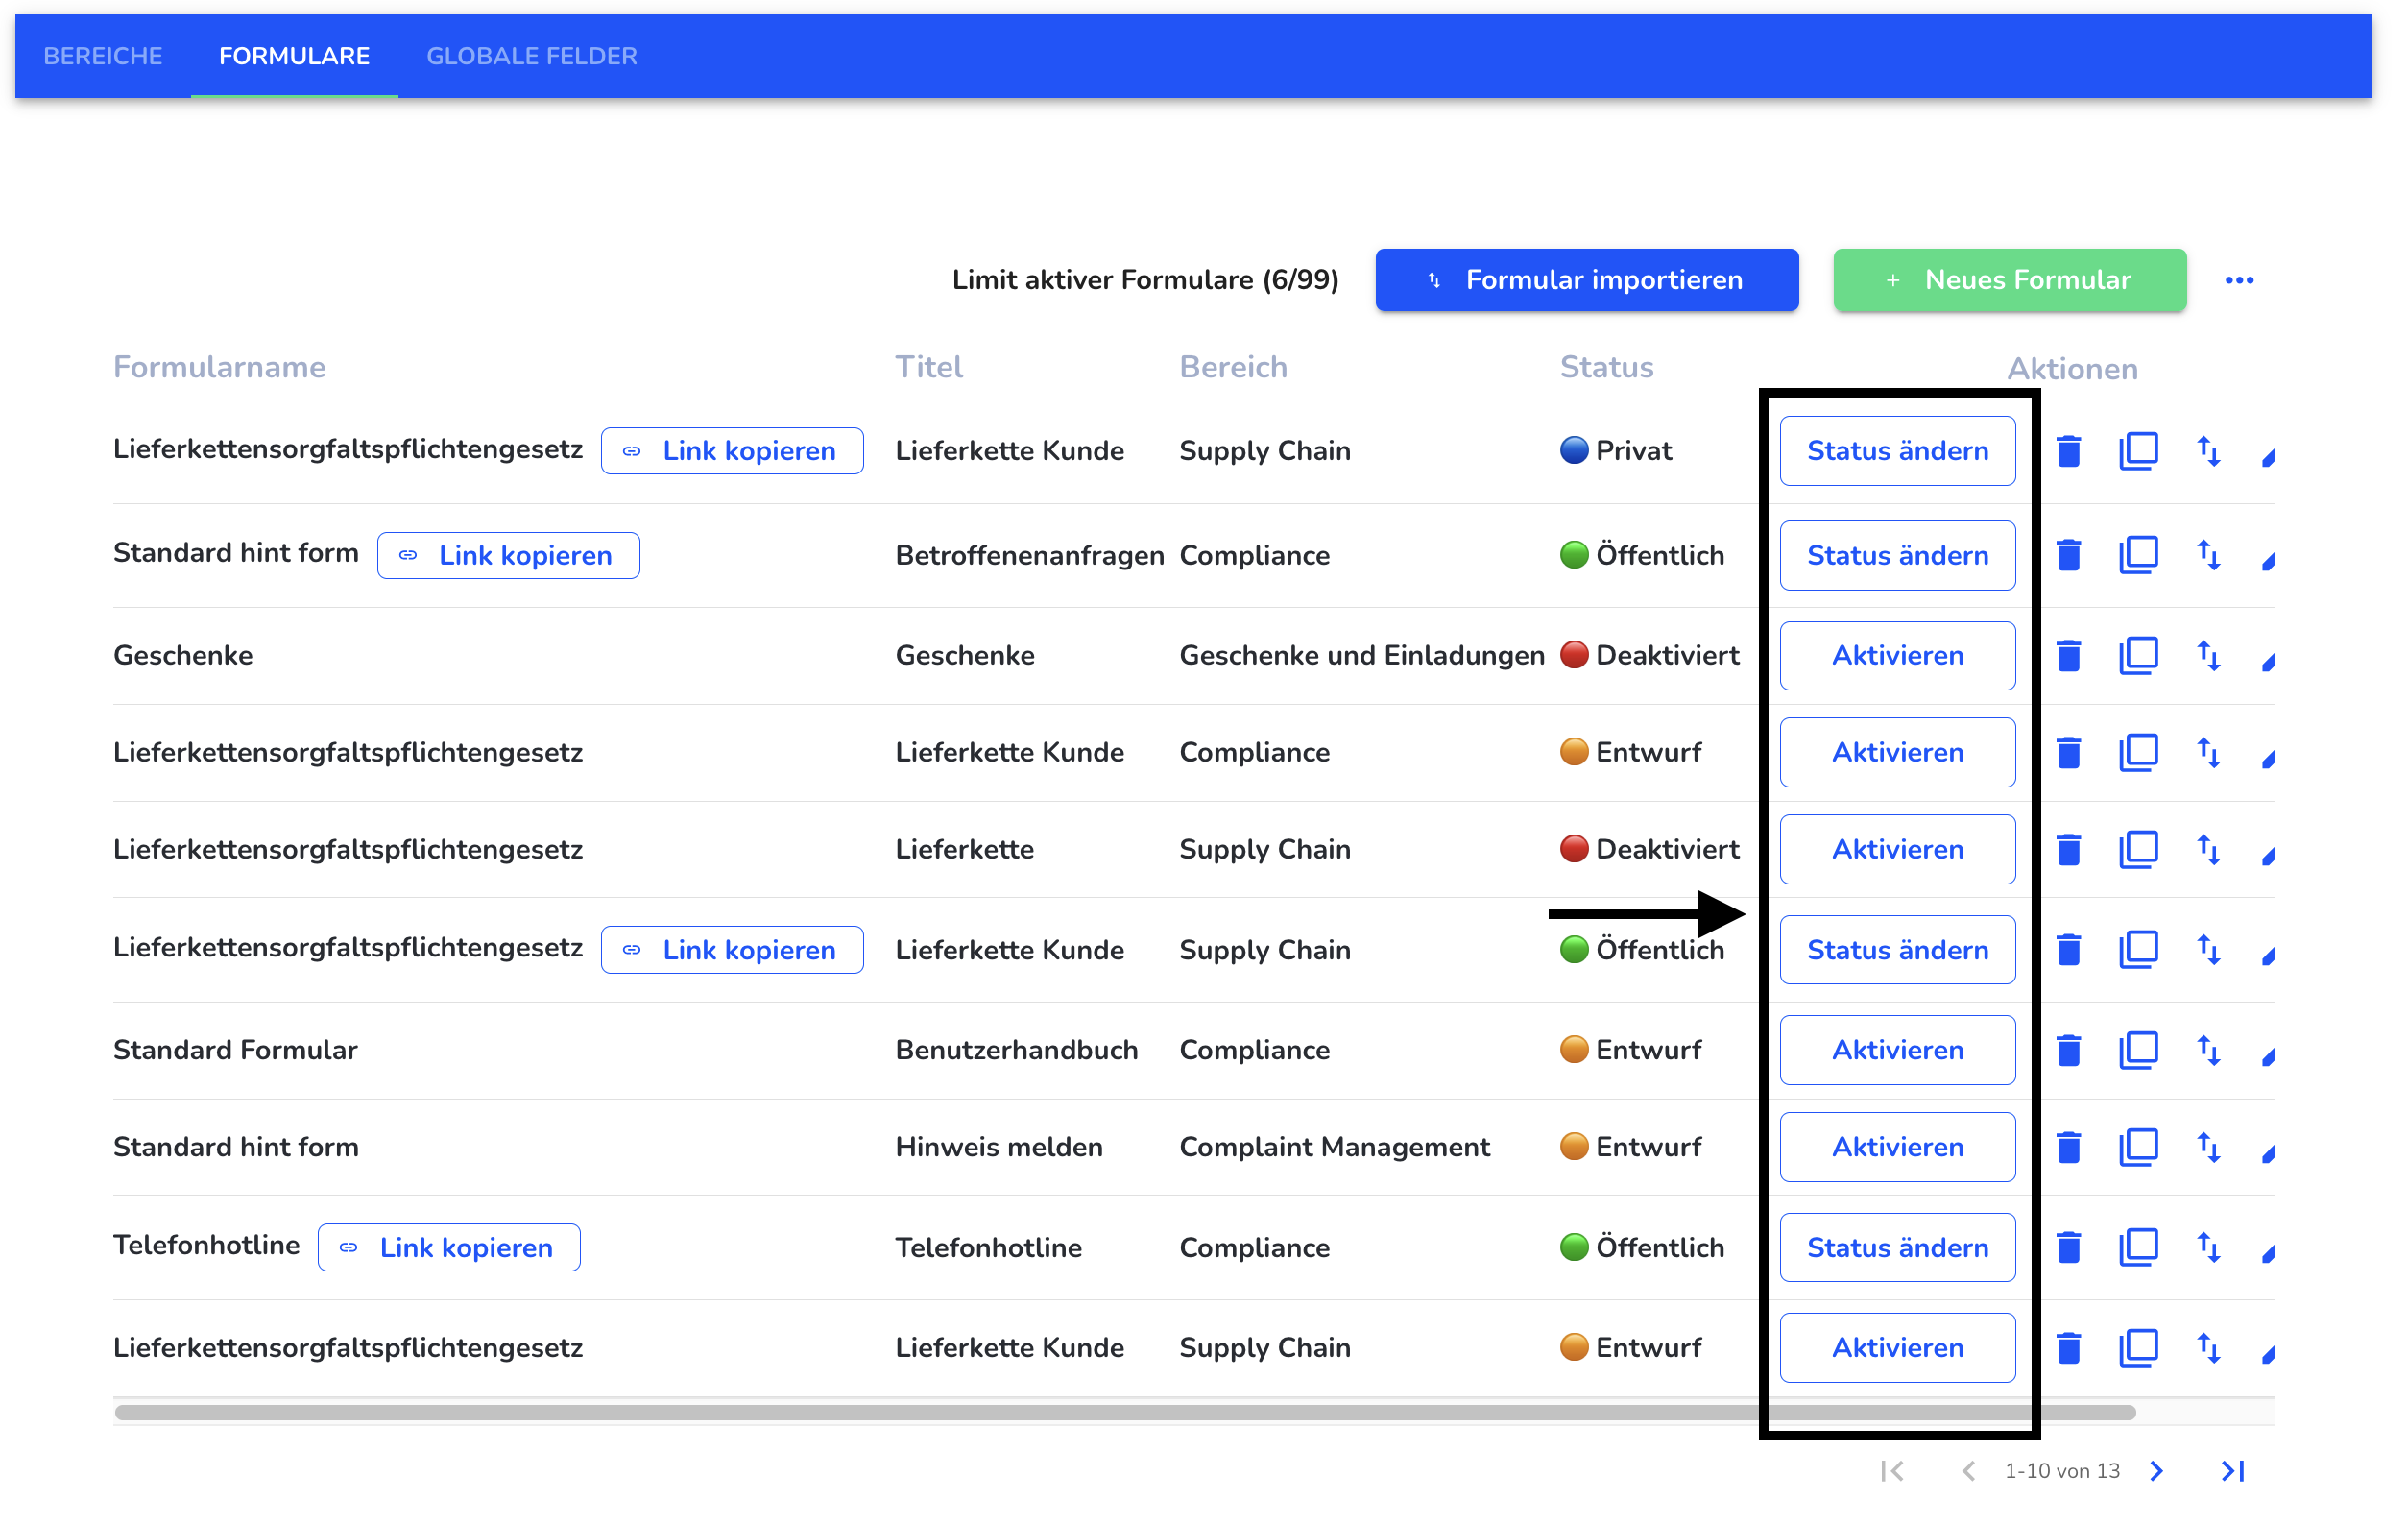Change status of the Privat form

(1897, 451)
